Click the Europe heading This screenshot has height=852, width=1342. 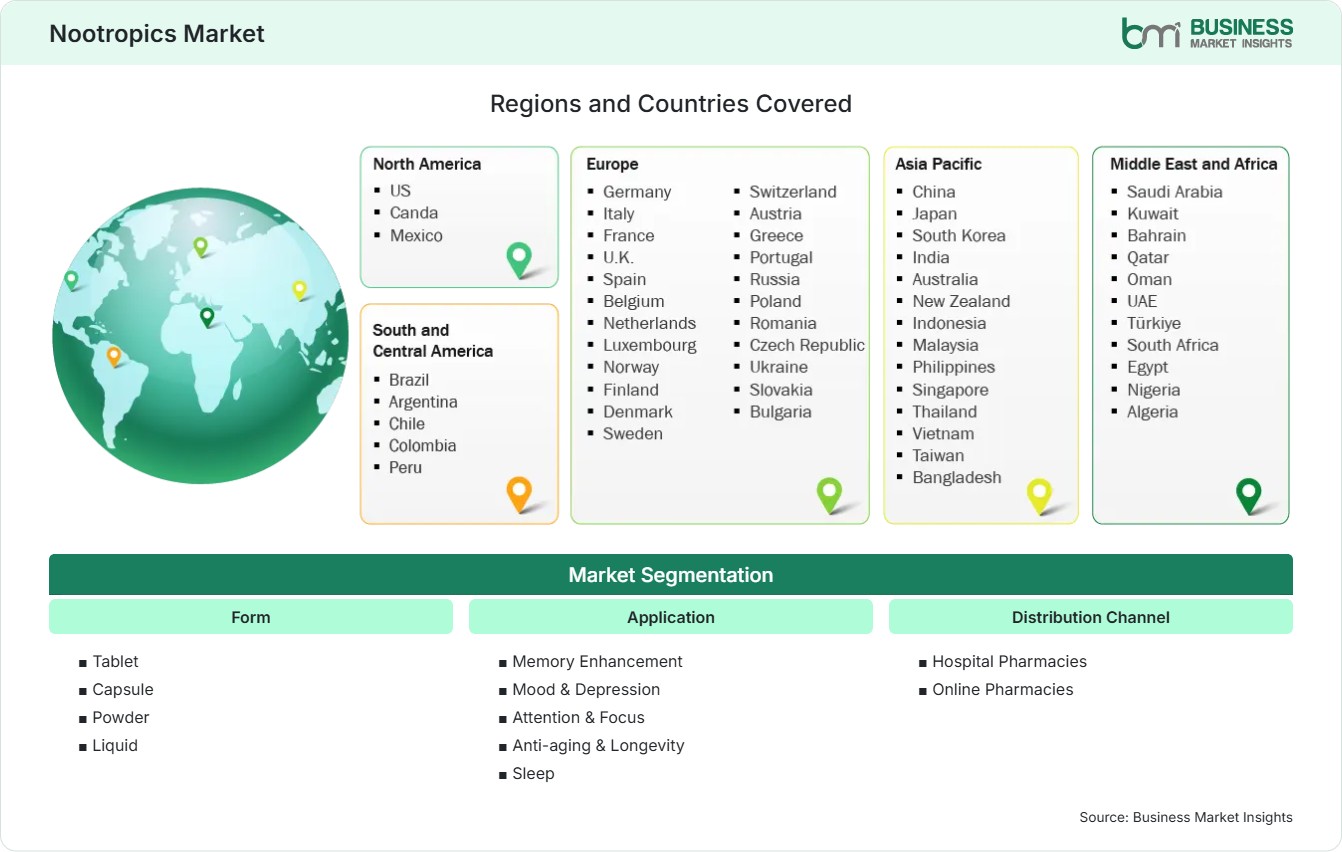612,164
